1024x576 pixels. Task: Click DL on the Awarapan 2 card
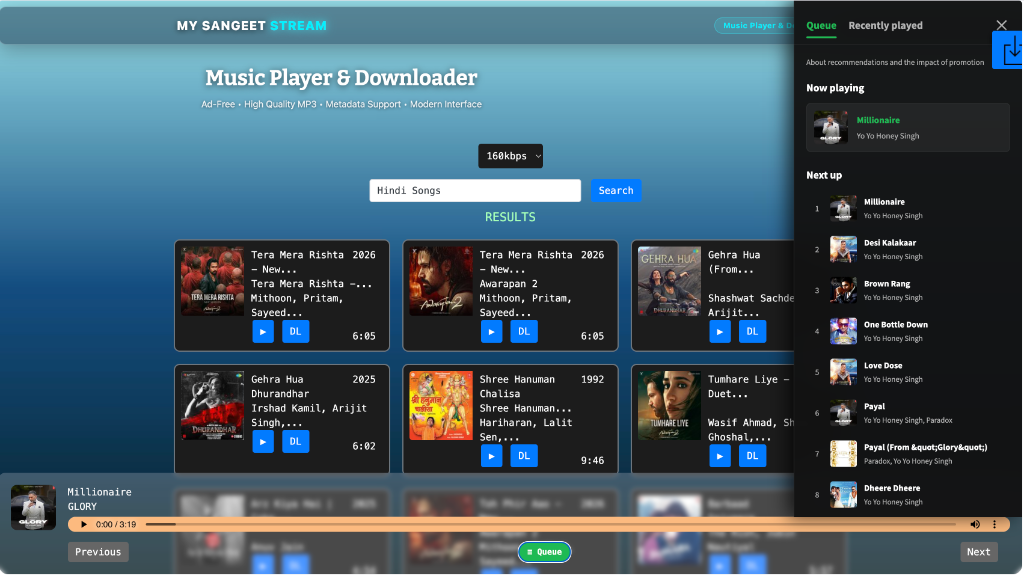pos(524,332)
